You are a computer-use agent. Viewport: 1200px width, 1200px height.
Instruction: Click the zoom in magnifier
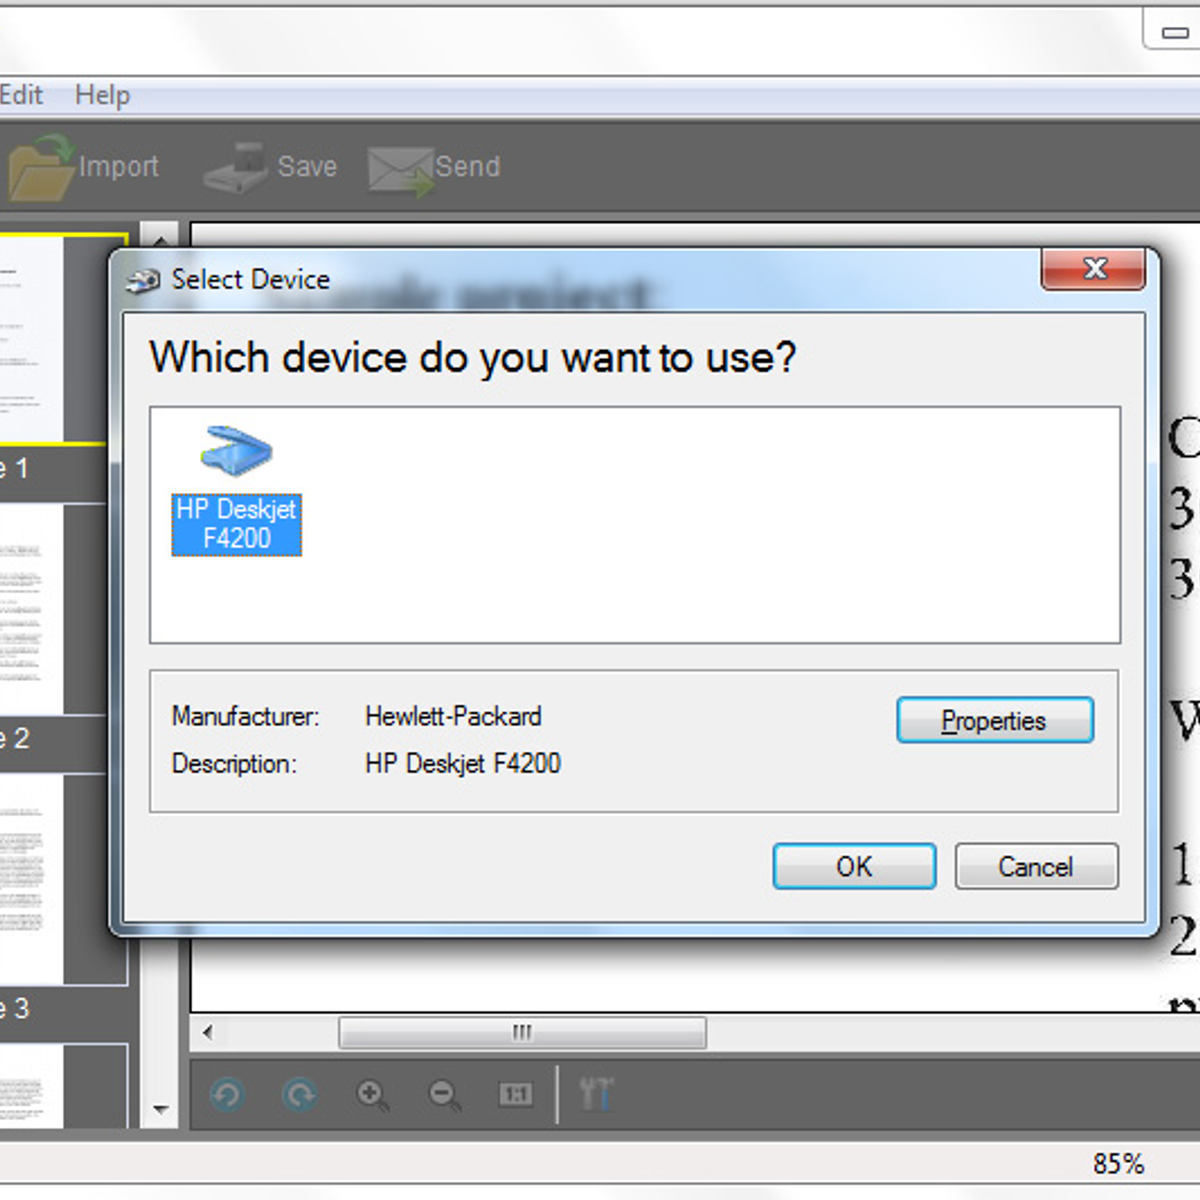point(372,1095)
